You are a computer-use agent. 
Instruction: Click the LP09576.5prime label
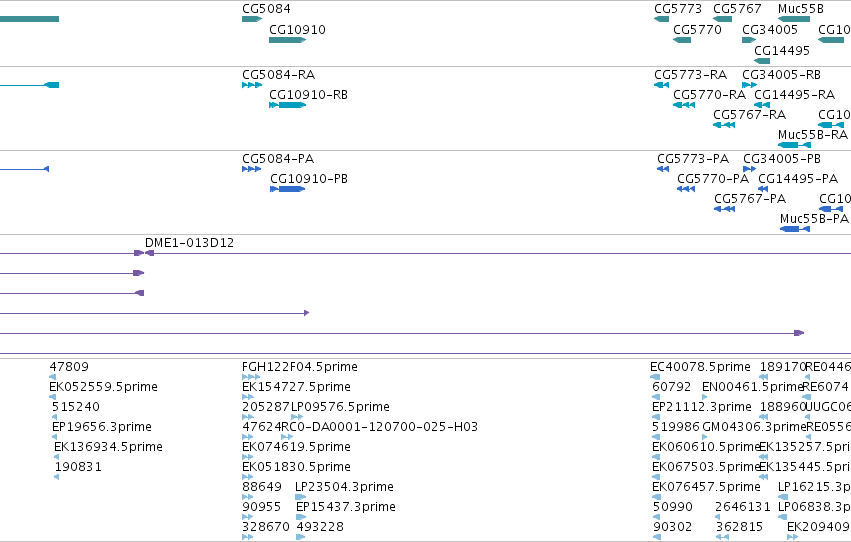340,406
